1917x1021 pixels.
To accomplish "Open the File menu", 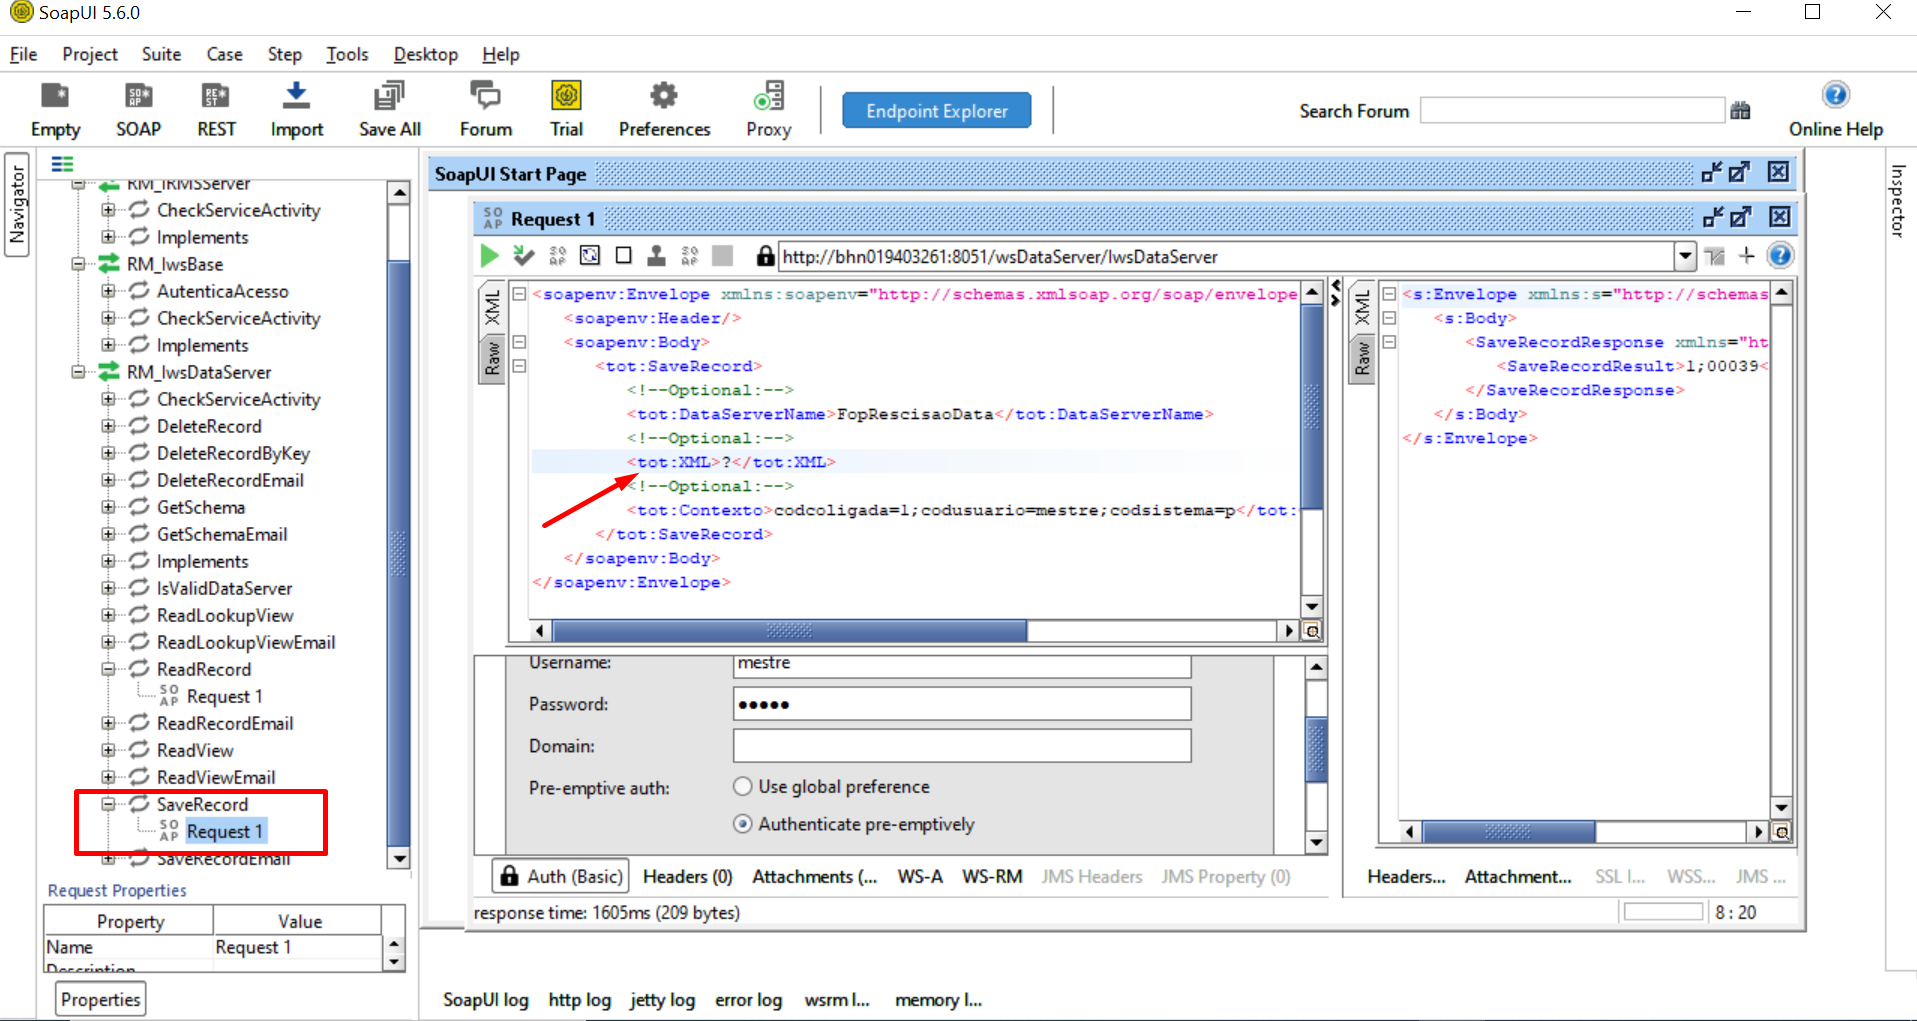I will [x=23, y=54].
